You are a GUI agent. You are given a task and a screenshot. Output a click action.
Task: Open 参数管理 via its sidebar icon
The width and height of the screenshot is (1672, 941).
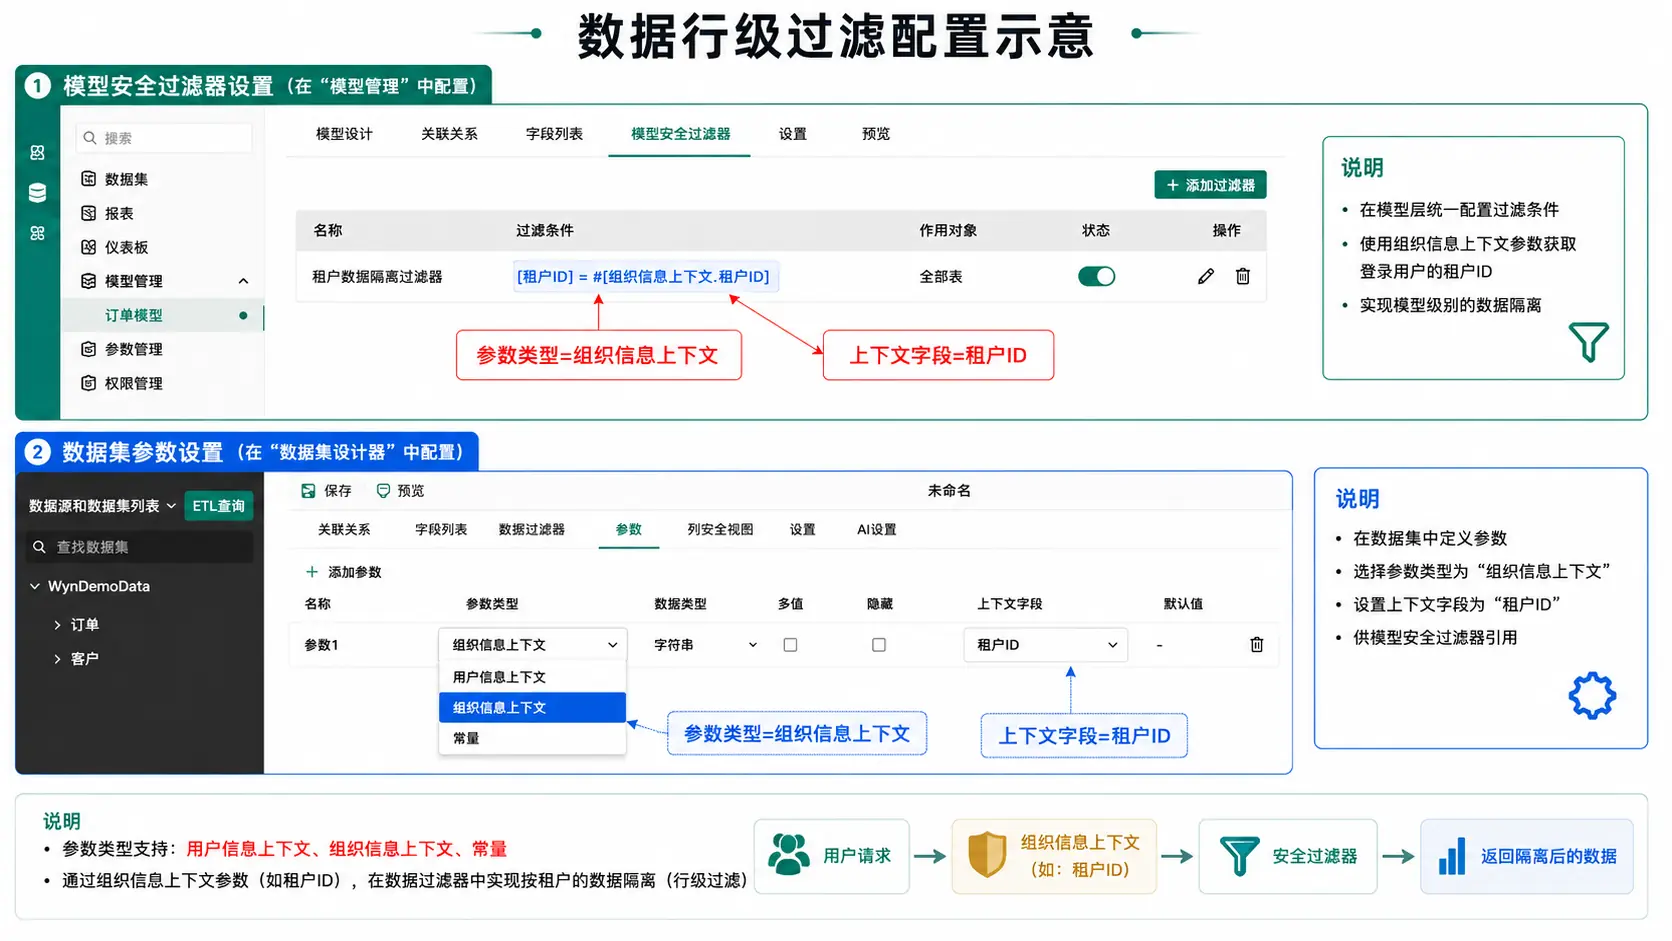[x=88, y=349]
